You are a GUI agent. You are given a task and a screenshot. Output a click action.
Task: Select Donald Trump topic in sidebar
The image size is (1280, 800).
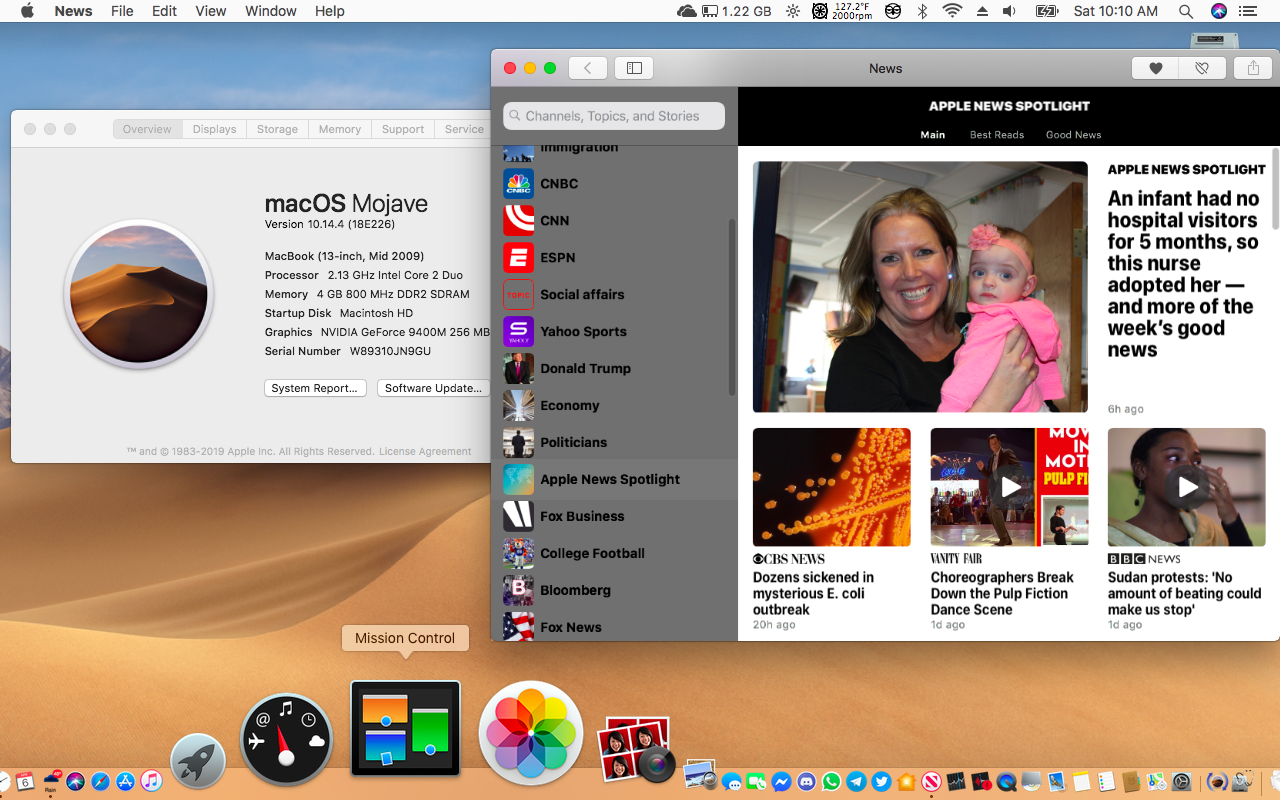(614, 369)
